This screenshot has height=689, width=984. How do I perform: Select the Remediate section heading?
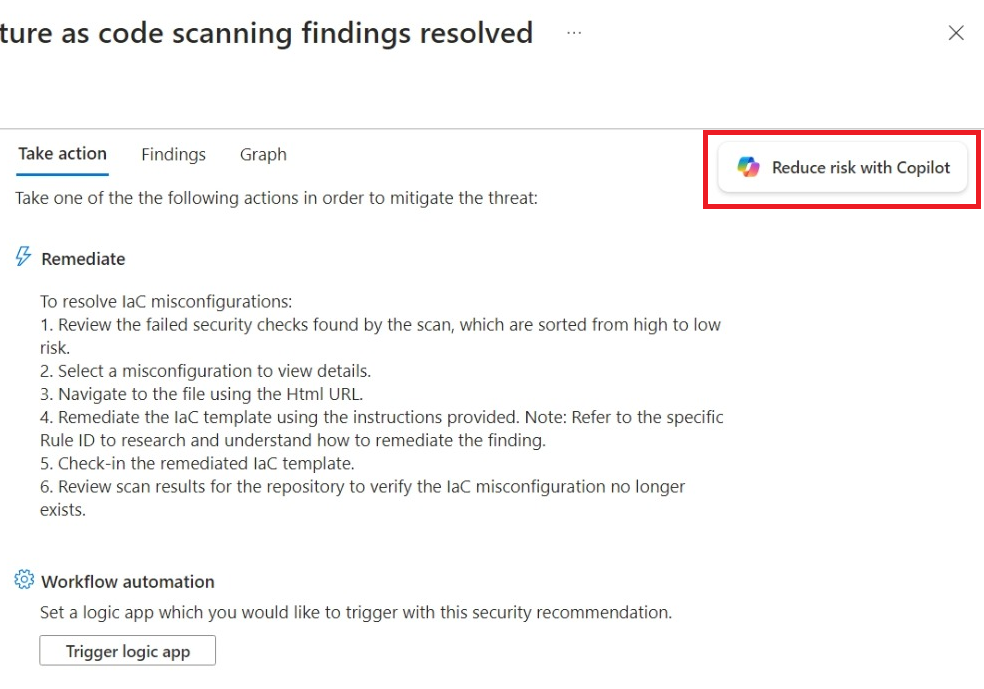pyautogui.click(x=83, y=259)
